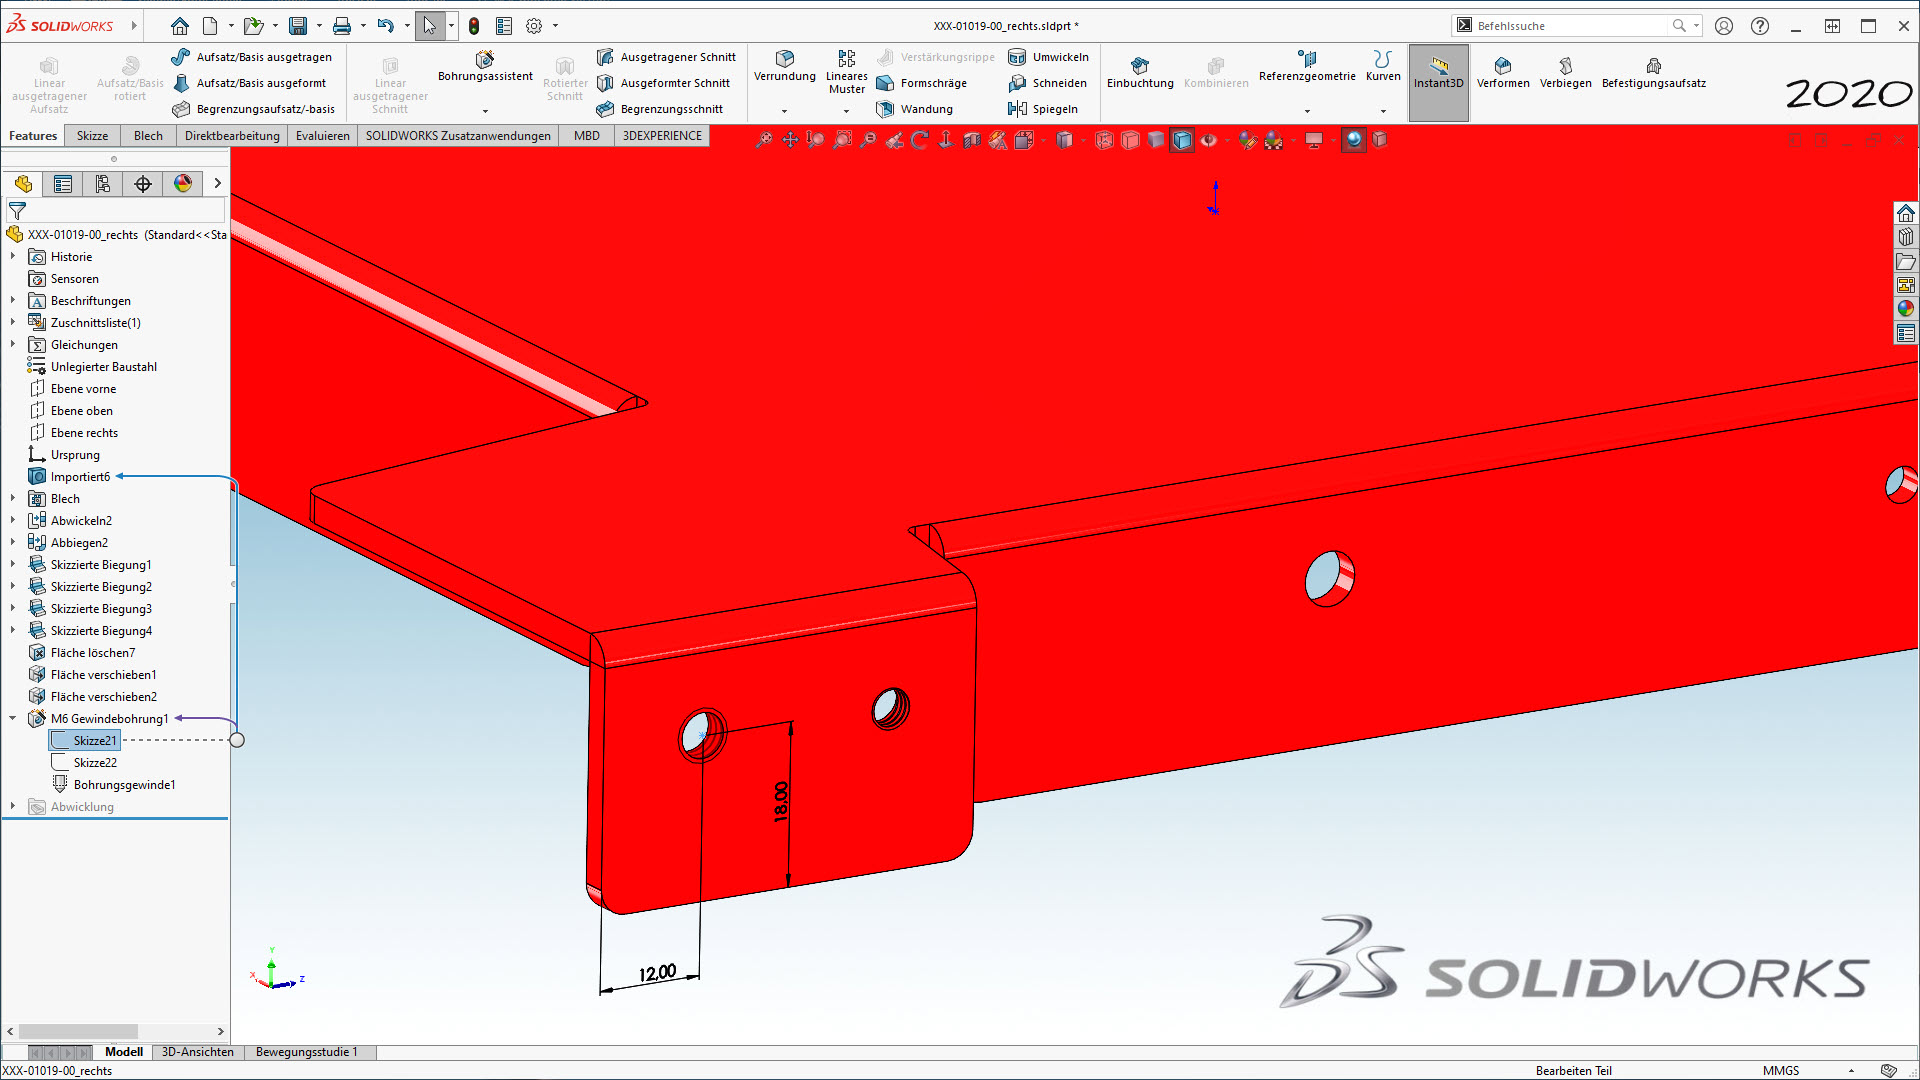Open the dropdown arrow next to Save
The width and height of the screenshot is (1920, 1080).
coord(319,26)
